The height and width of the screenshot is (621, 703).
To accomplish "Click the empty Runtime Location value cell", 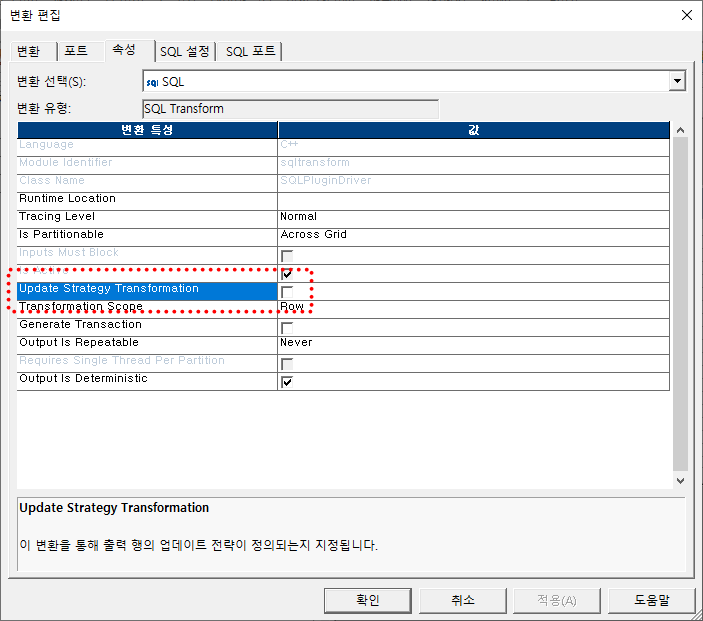I will coord(473,202).
